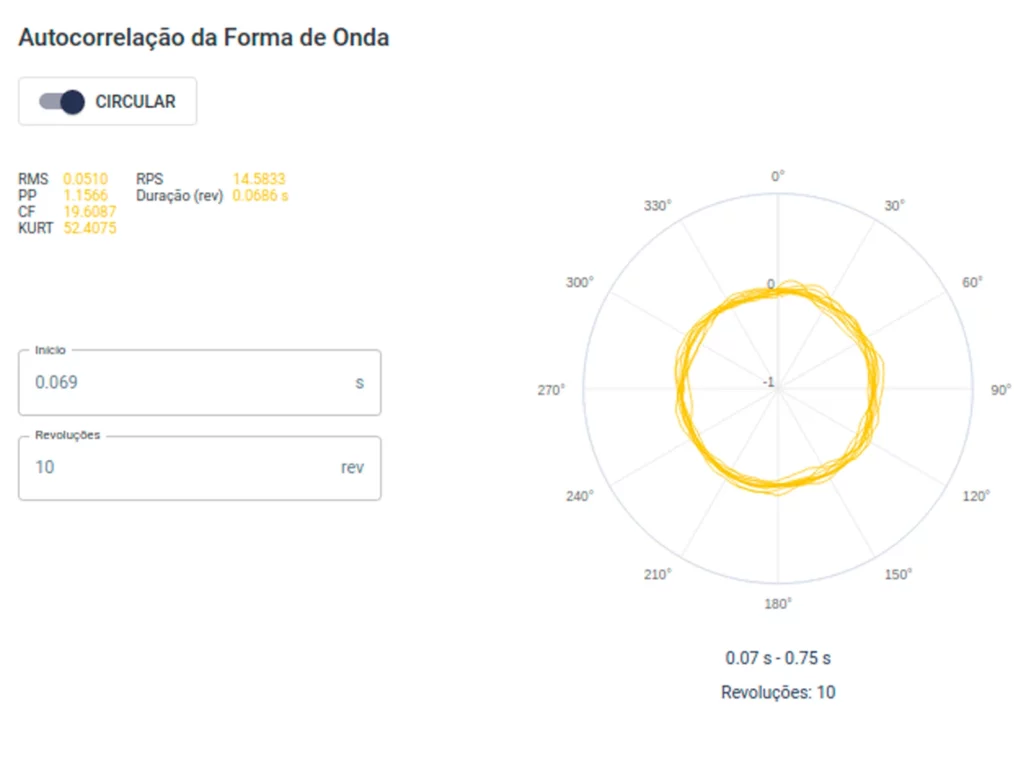Click the 0° label on polar chart
This screenshot has width=1024, height=760.
coord(777,176)
